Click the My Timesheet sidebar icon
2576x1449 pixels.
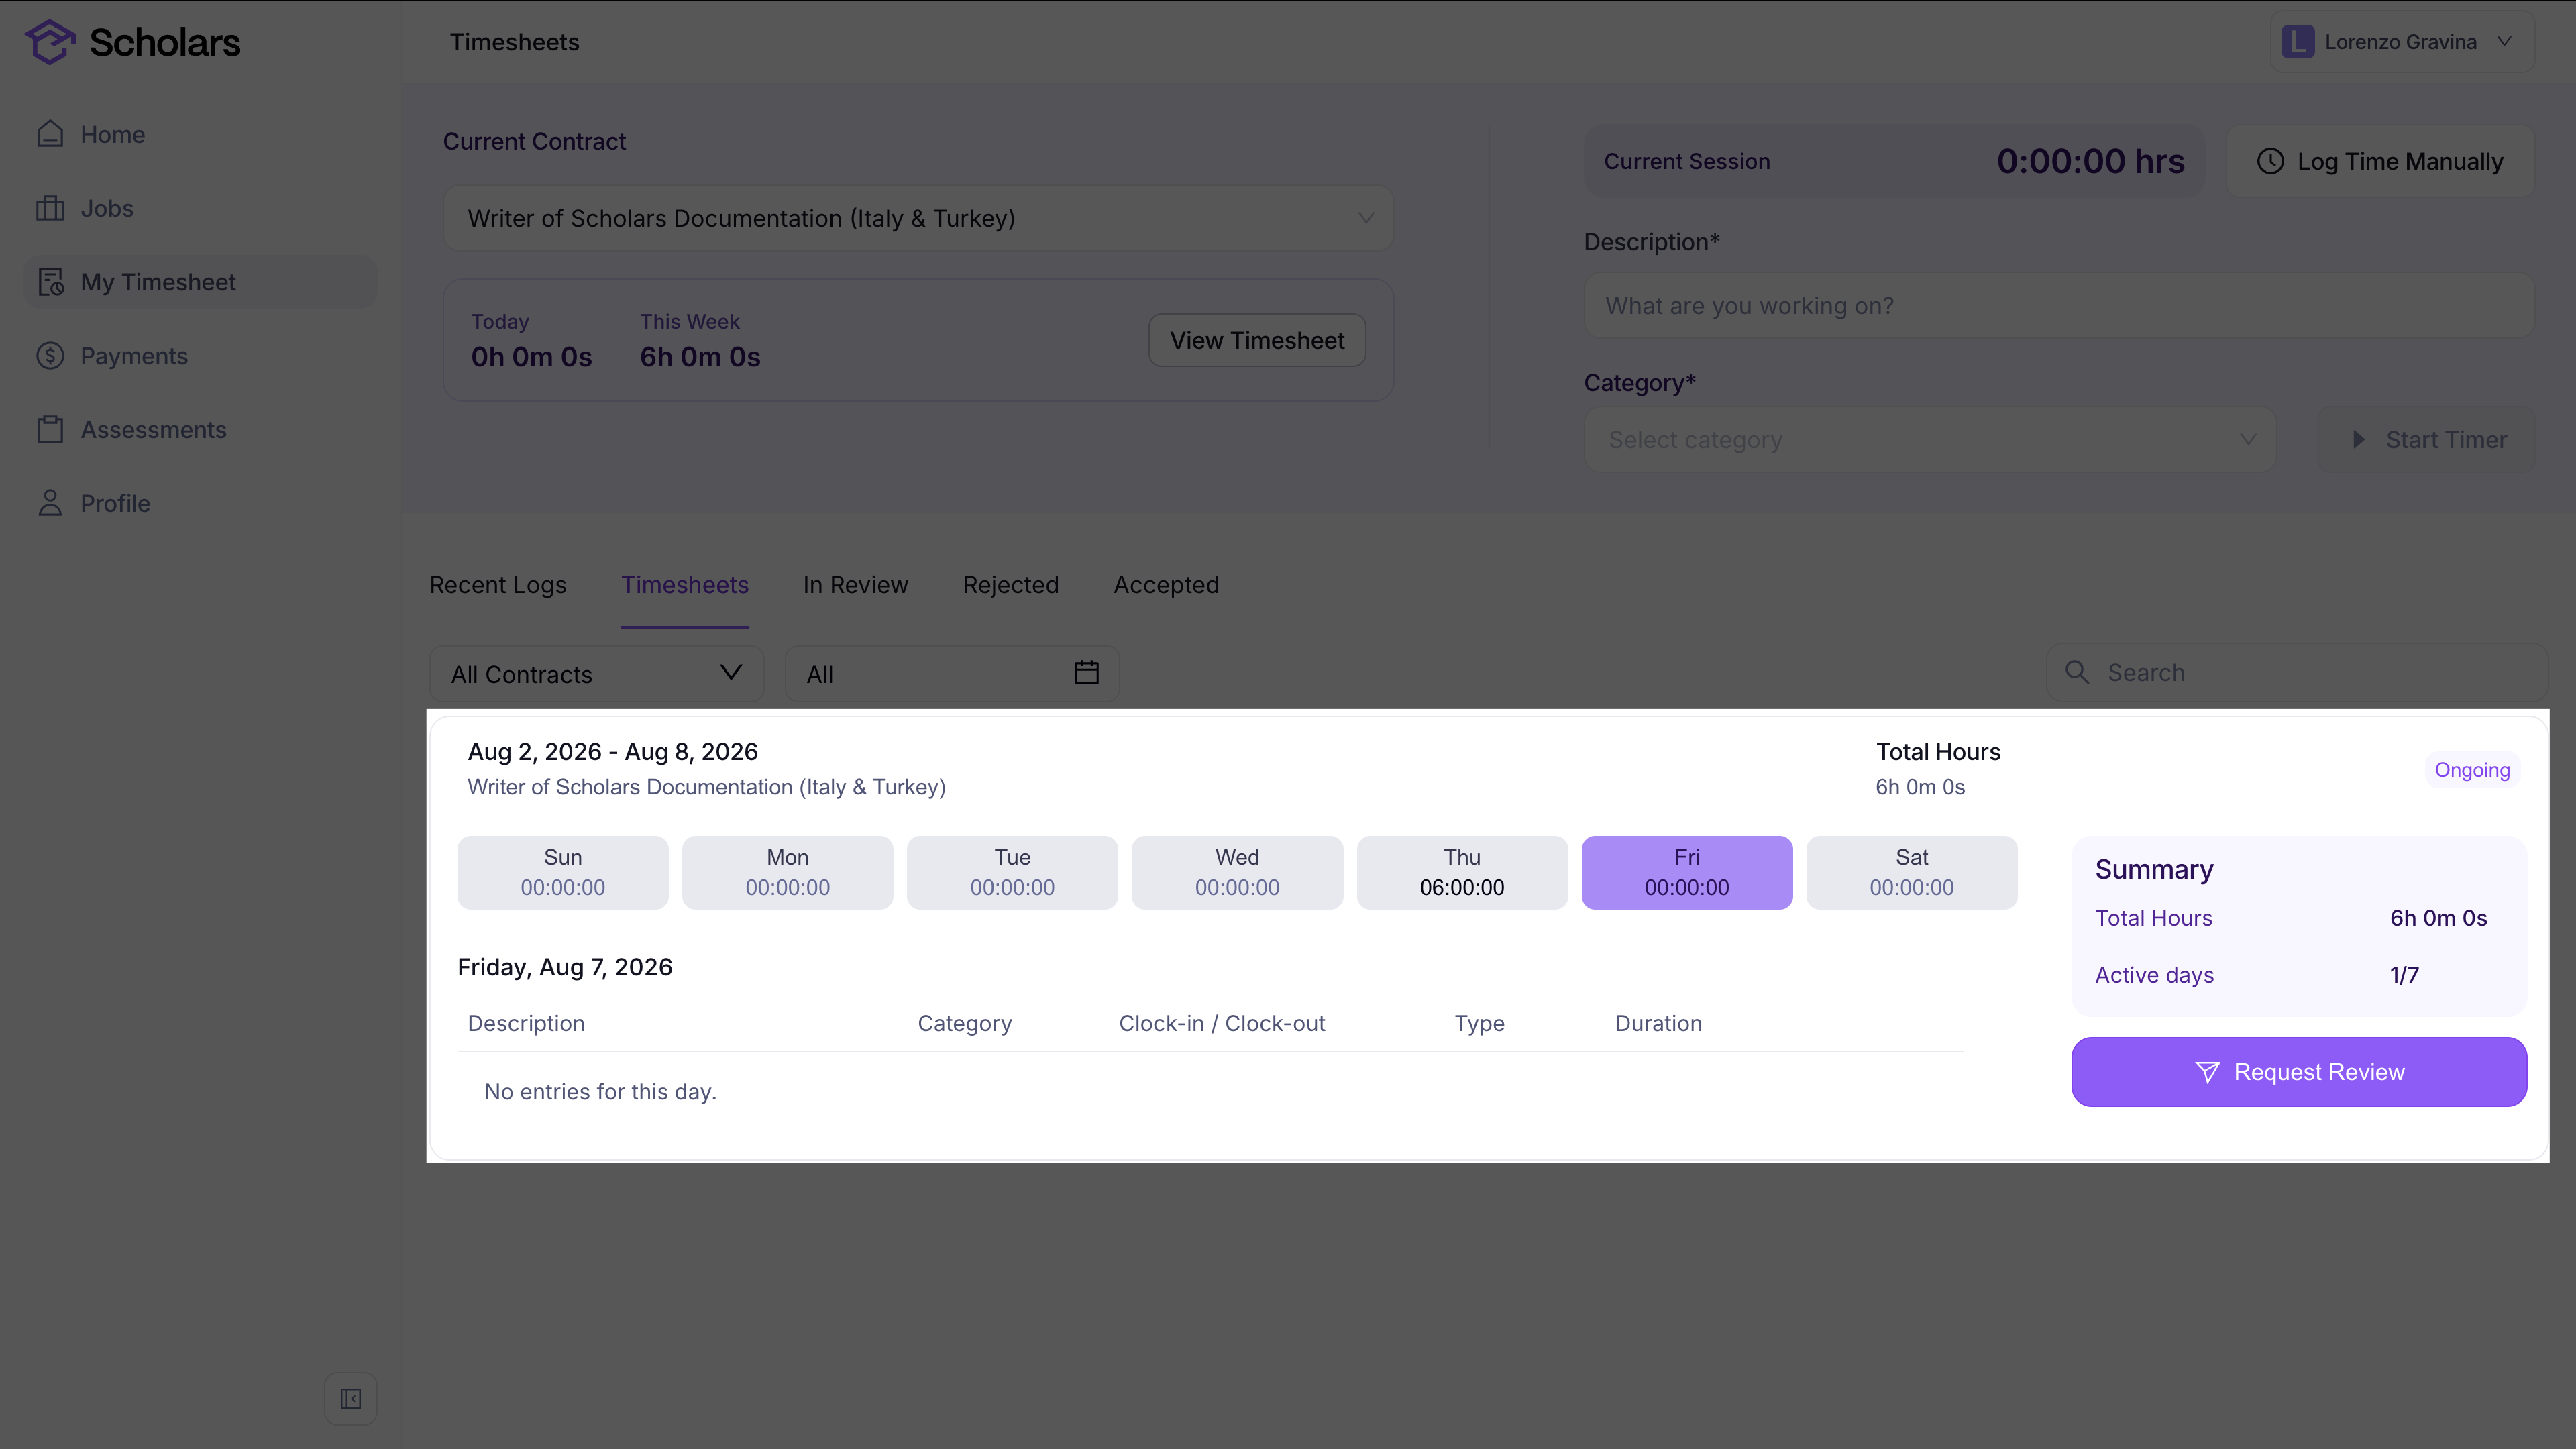coord(50,282)
